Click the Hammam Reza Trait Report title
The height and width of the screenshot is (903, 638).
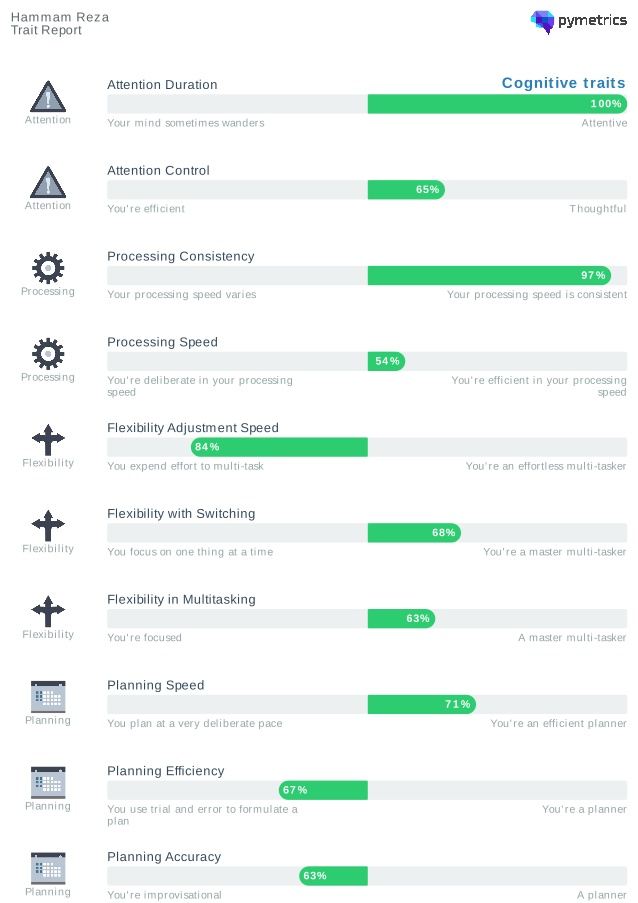tap(60, 24)
